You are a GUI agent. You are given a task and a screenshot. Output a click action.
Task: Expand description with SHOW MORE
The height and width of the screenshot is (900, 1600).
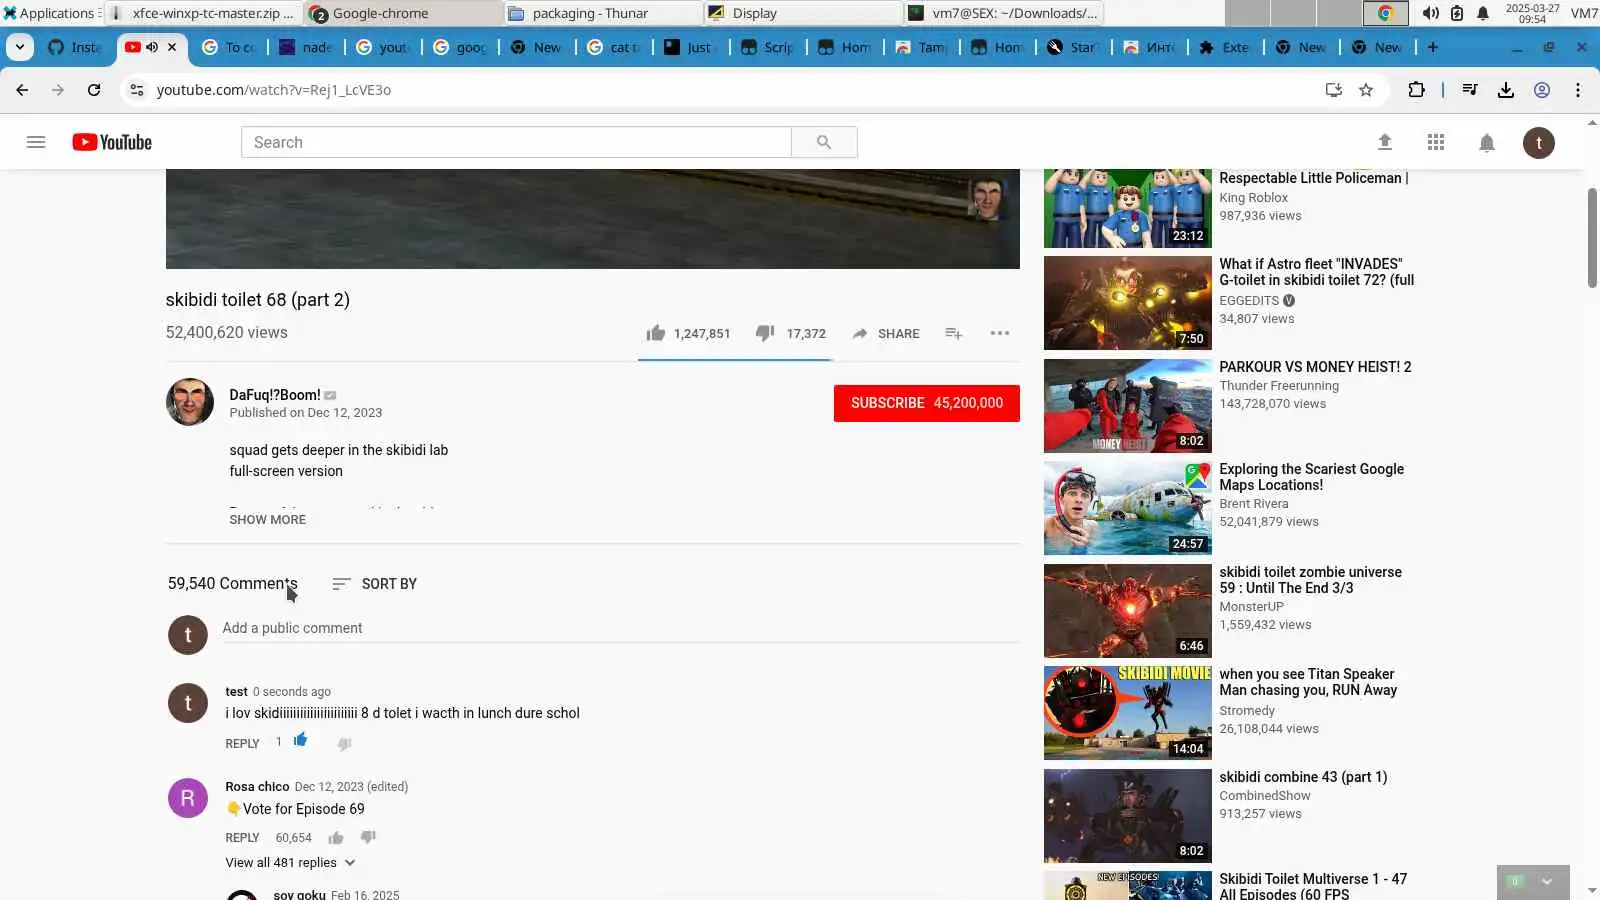(268, 519)
